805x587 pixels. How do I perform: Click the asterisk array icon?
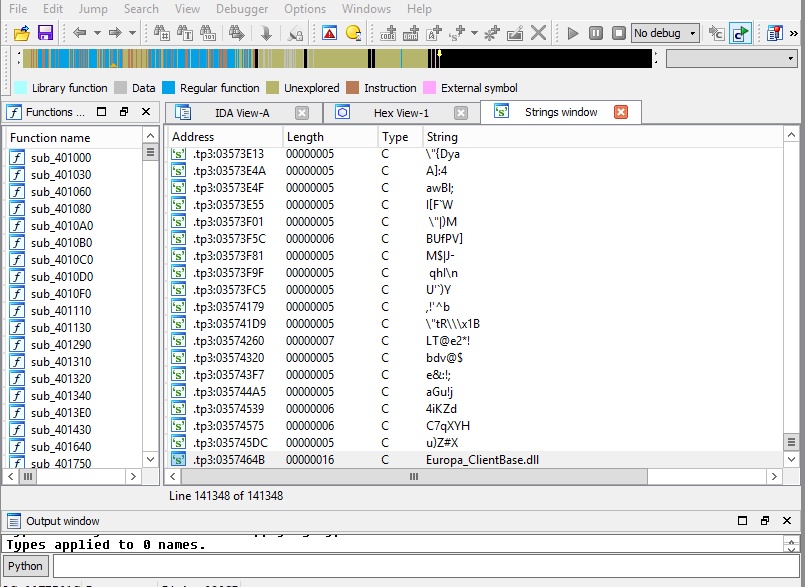click(492, 33)
